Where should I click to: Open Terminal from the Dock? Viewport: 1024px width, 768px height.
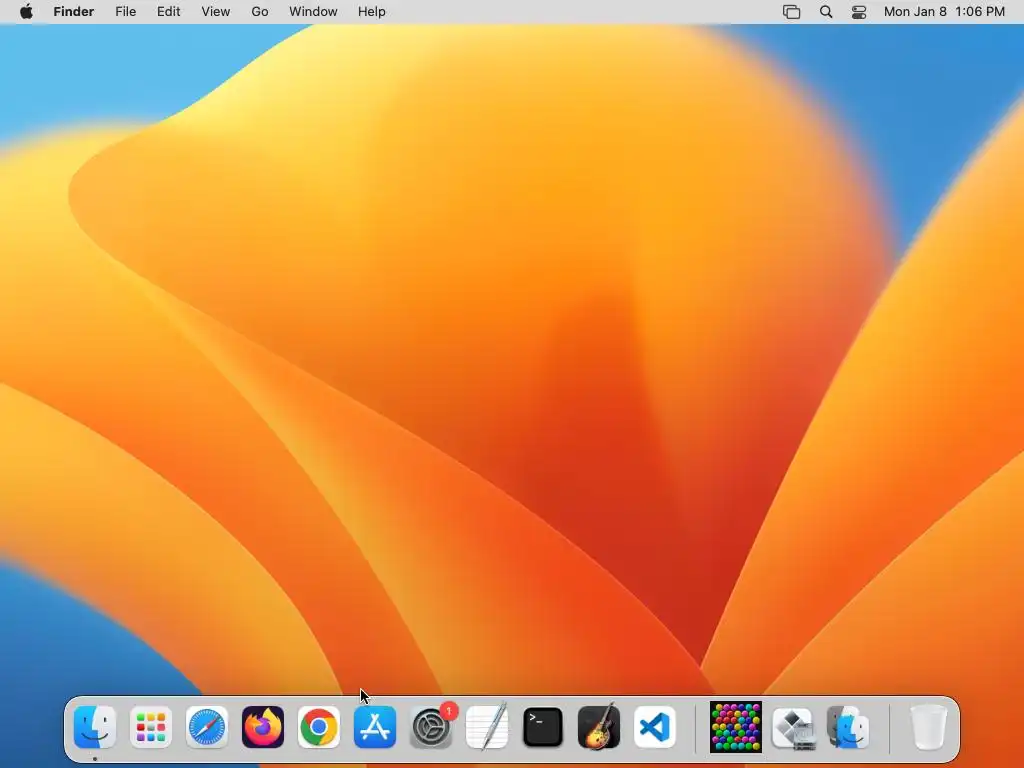pos(543,727)
